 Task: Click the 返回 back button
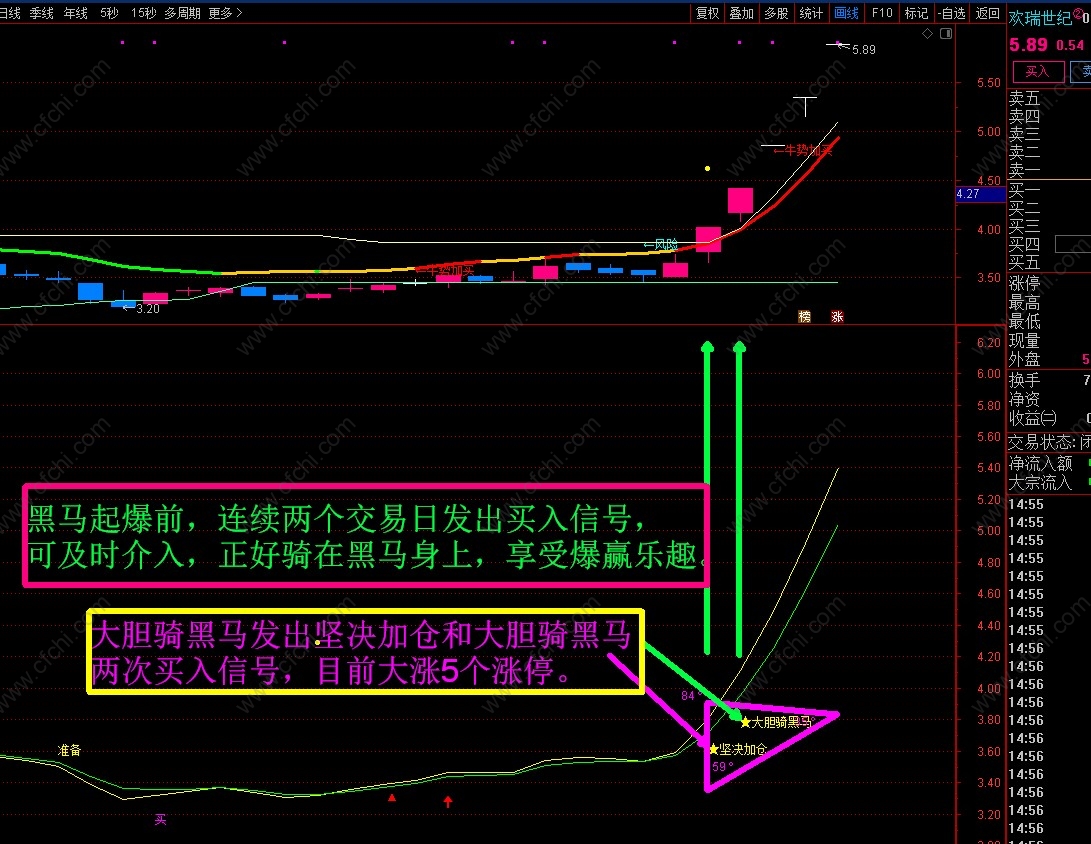tap(987, 13)
